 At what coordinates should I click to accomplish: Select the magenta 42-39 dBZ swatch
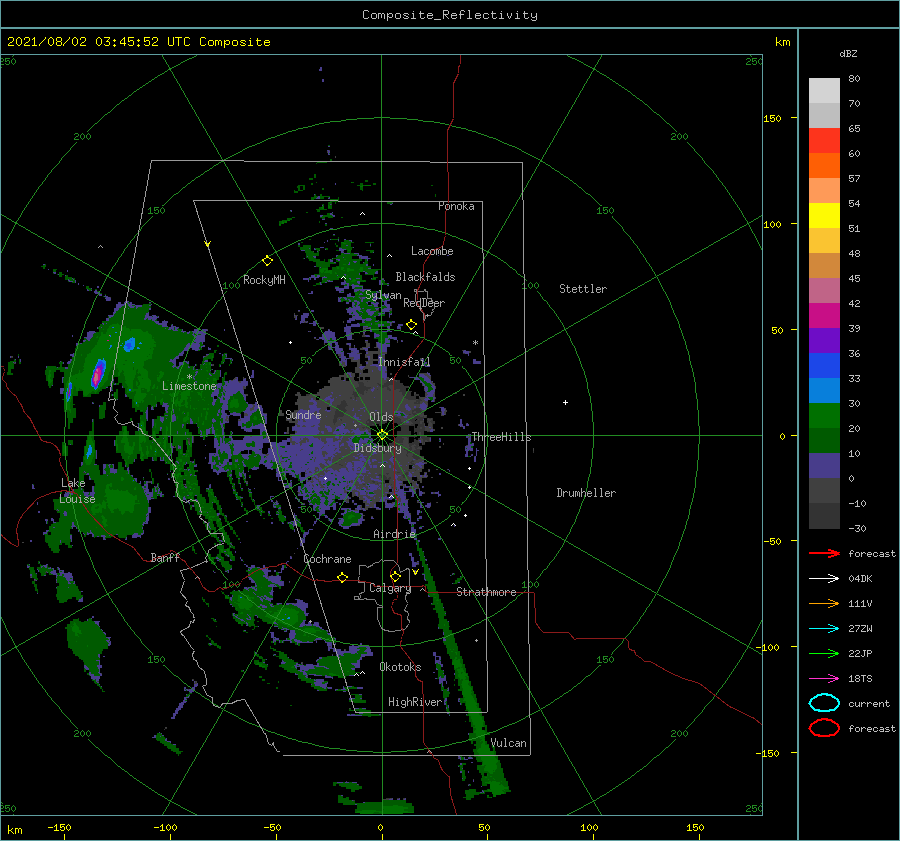point(824,315)
